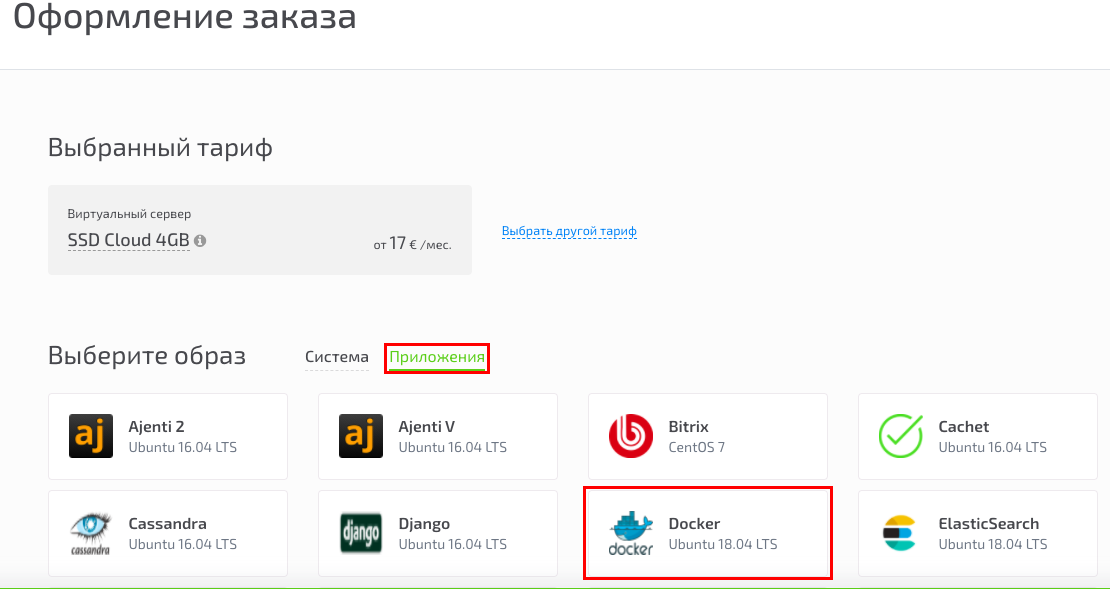Click the Оформление заказа page title

[x=185, y=17]
